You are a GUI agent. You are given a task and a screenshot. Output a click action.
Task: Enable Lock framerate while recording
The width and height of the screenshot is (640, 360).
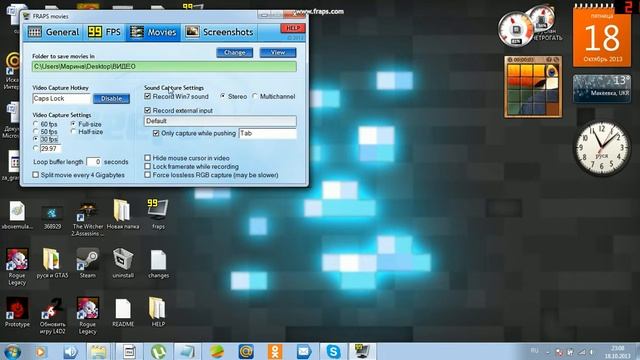tap(148, 166)
